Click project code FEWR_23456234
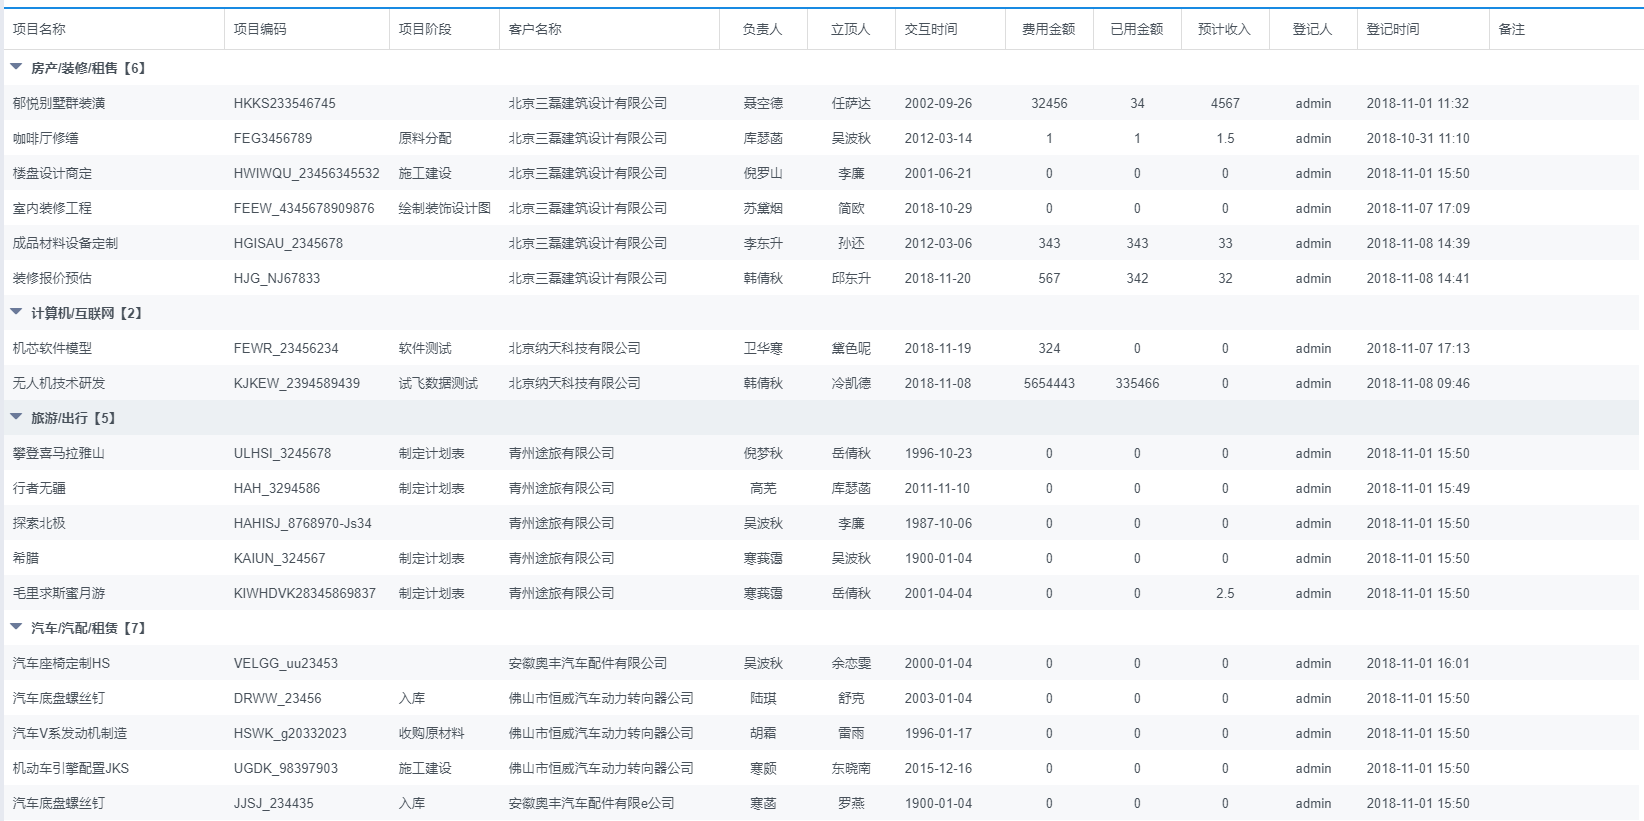This screenshot has width=1644, height=821. click(286, 348)
